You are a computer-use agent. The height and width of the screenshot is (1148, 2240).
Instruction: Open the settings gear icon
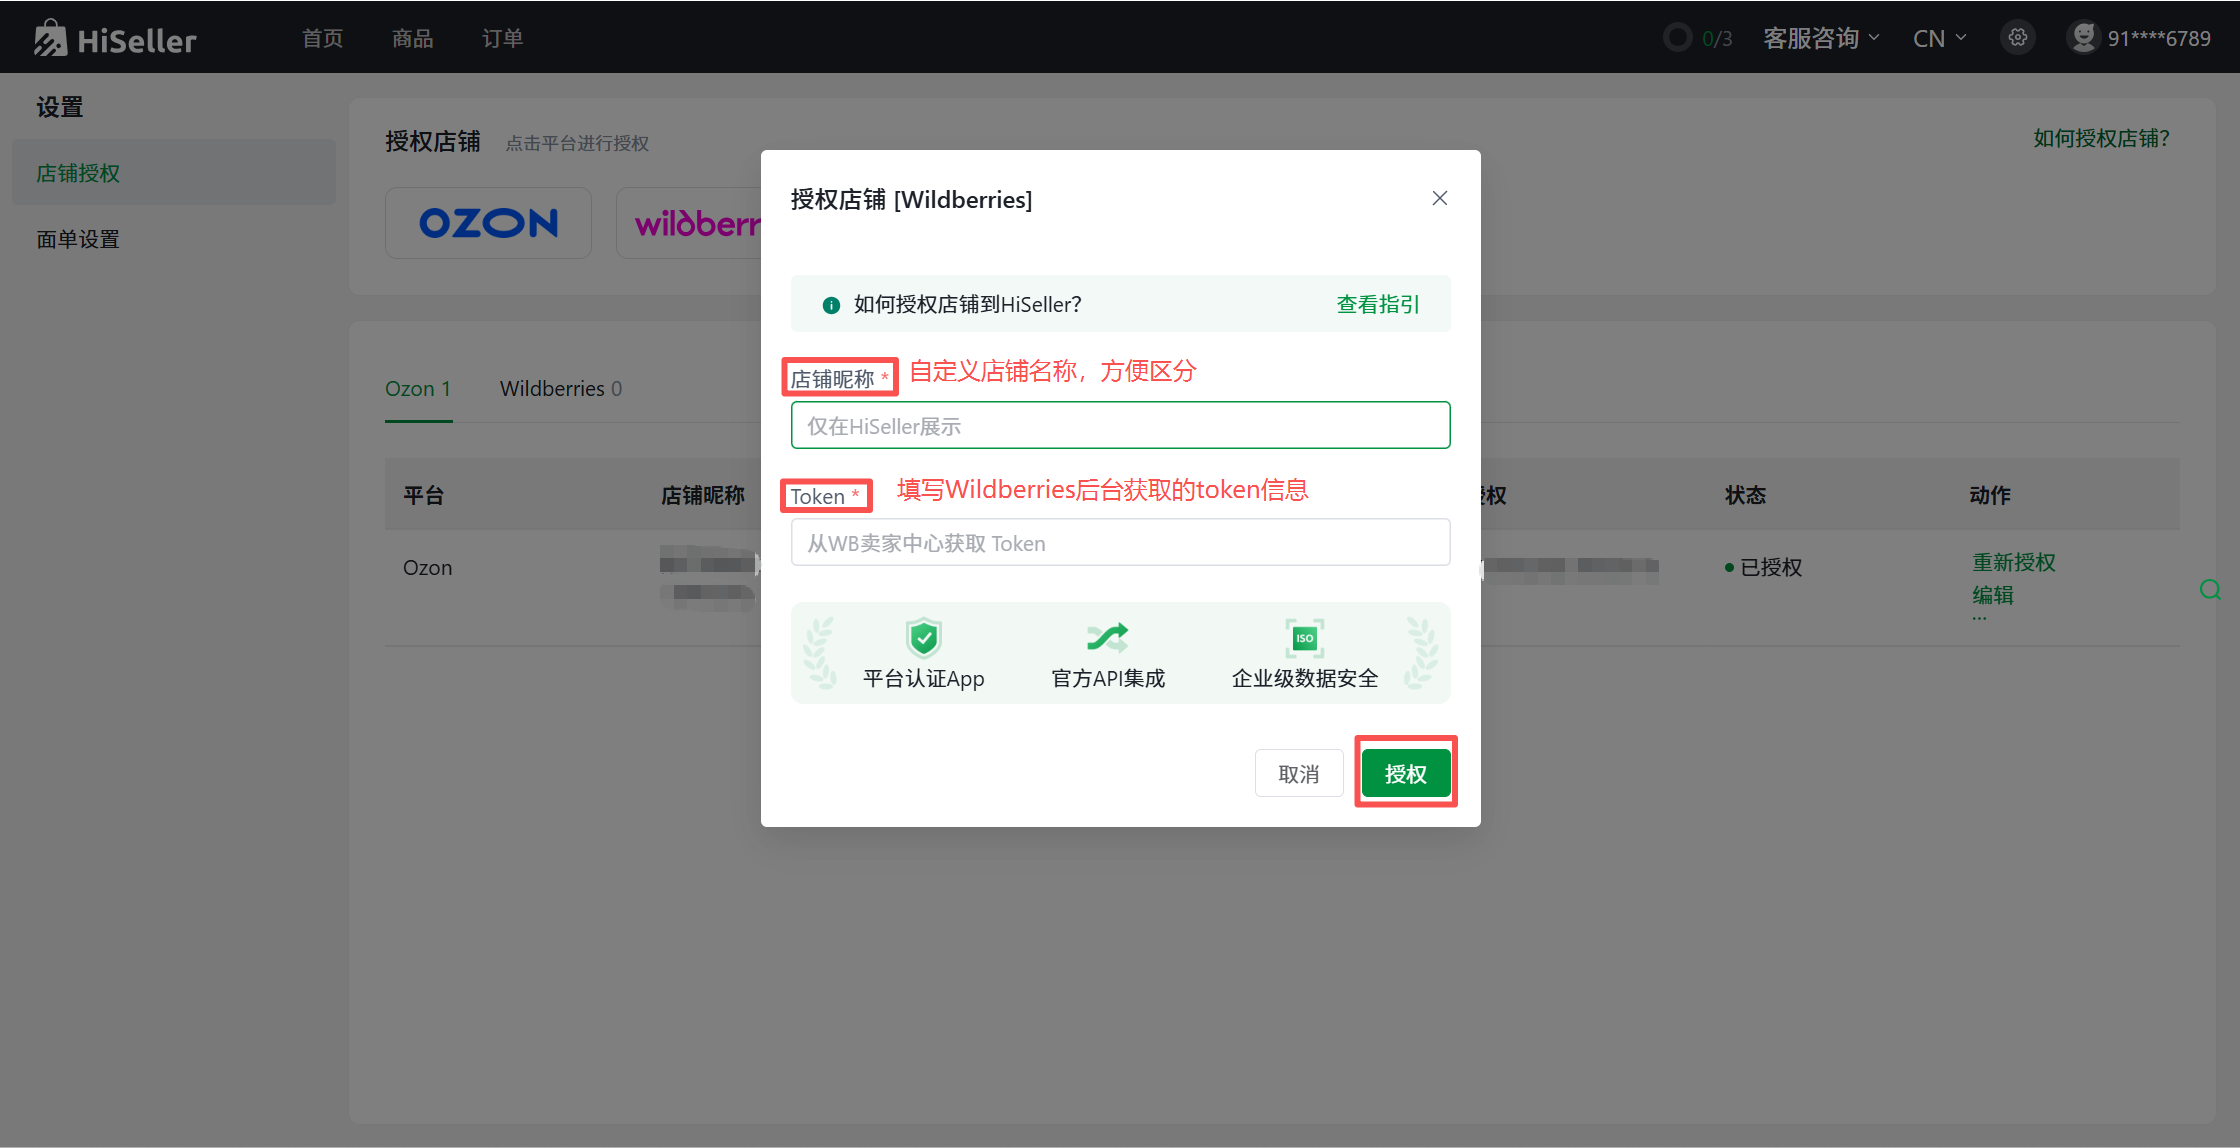(2018, 38)
